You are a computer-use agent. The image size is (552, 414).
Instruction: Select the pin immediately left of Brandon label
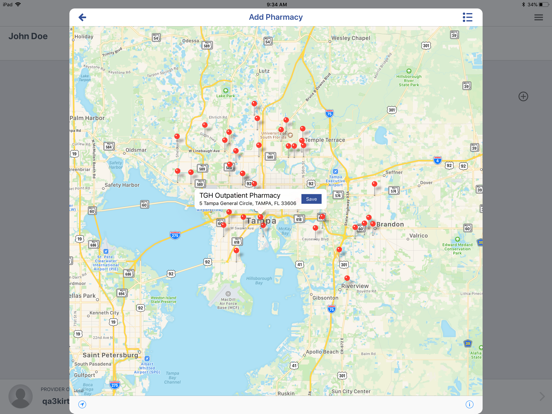coord(373,224)
